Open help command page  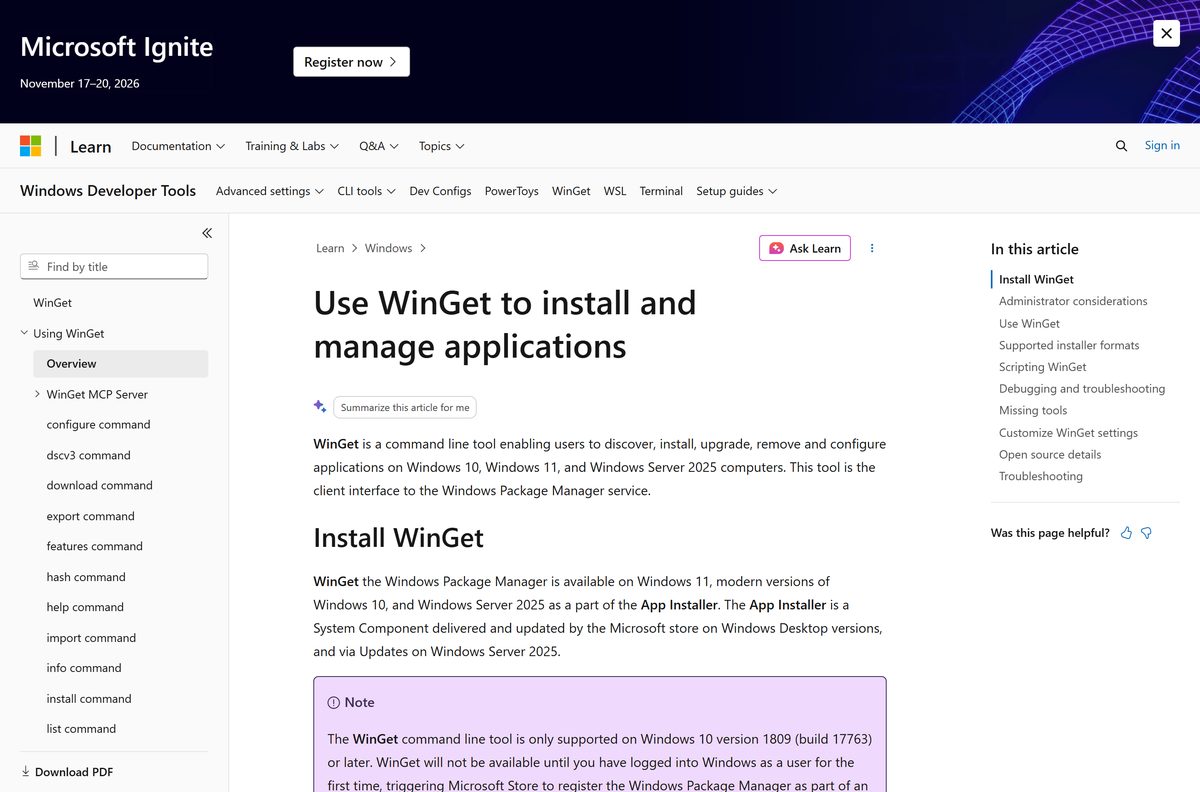click(85, 607)
